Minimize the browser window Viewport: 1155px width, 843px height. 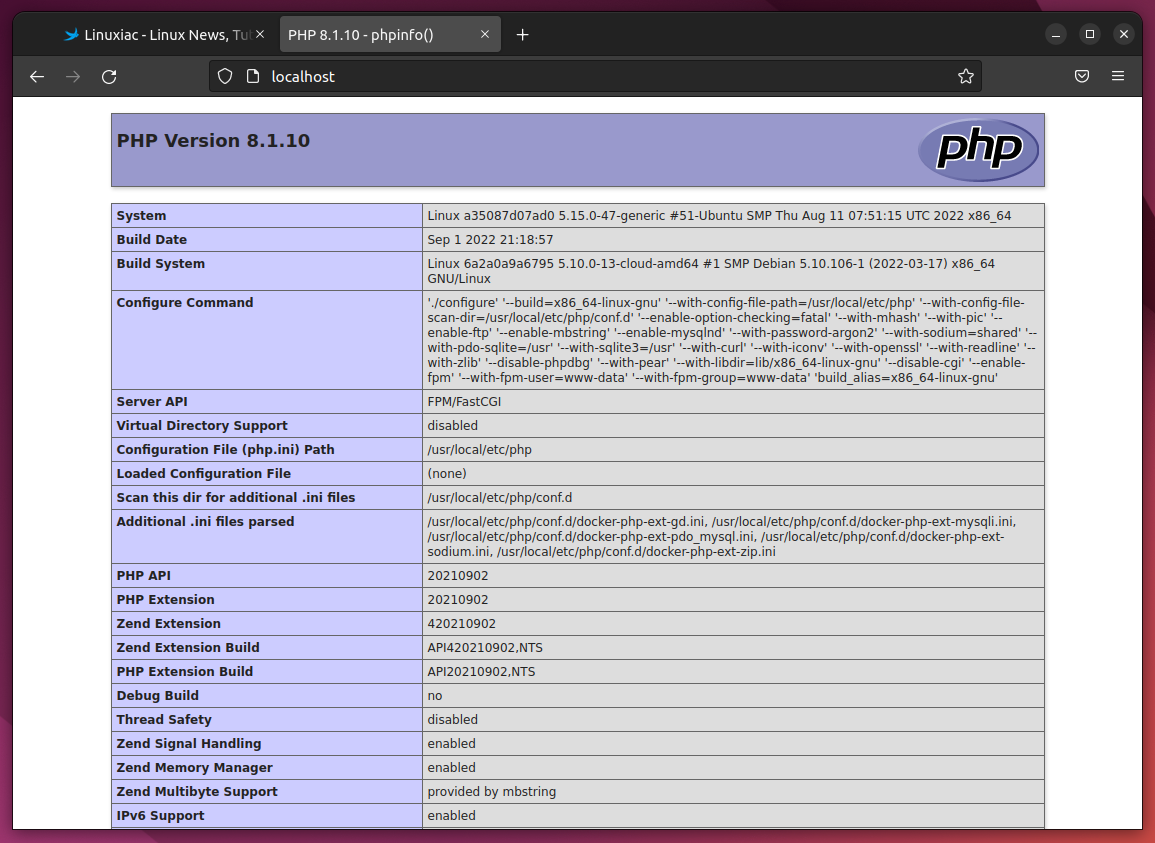pyautogui.click(x=1056, y=35)
